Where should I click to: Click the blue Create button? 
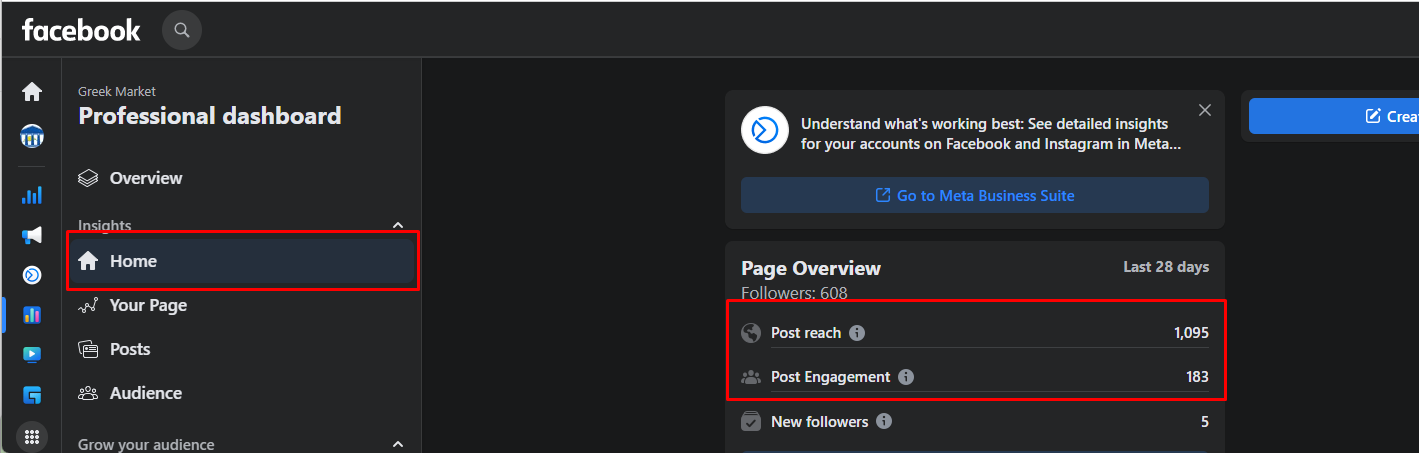pos(1390,116)
